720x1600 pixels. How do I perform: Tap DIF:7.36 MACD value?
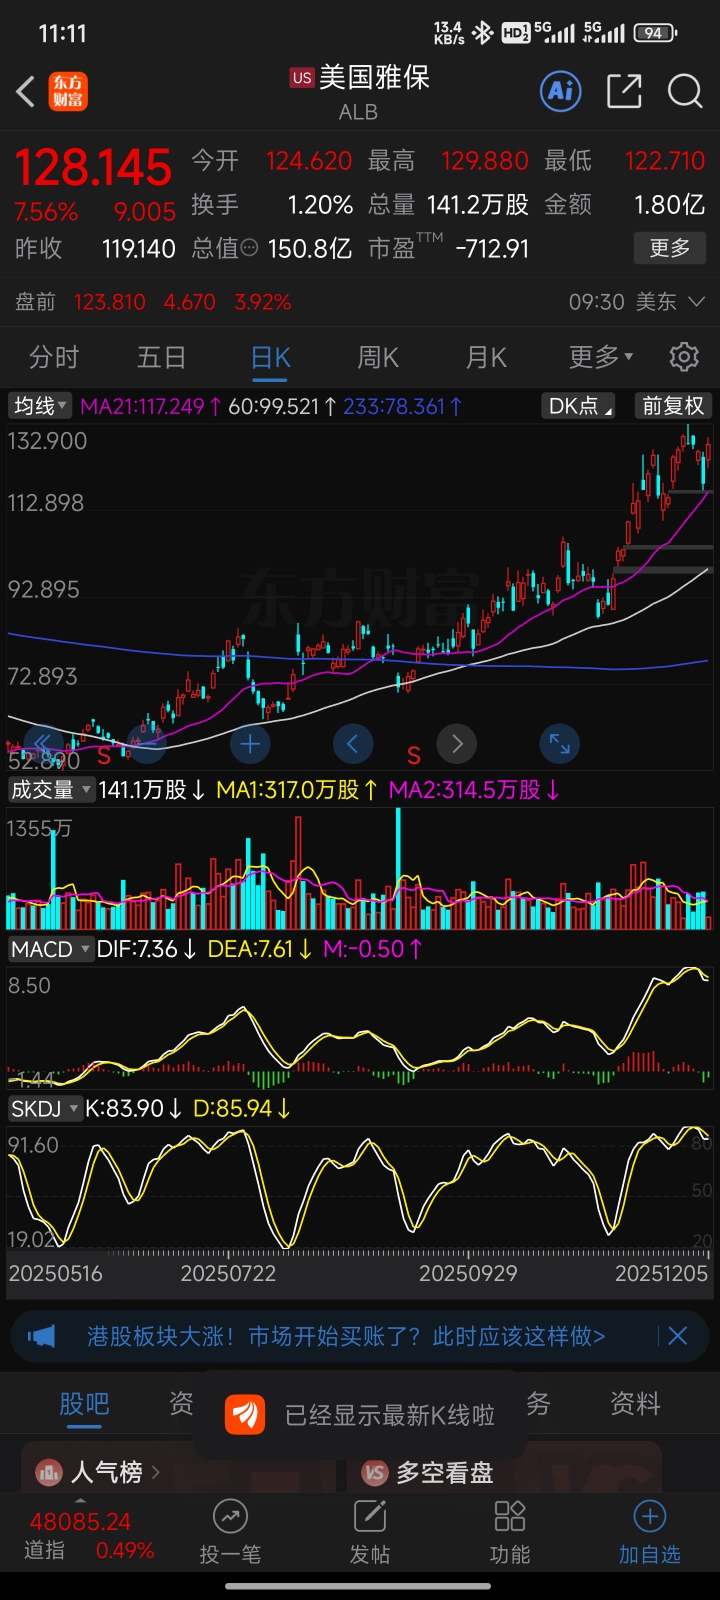[x=146, y=949]
